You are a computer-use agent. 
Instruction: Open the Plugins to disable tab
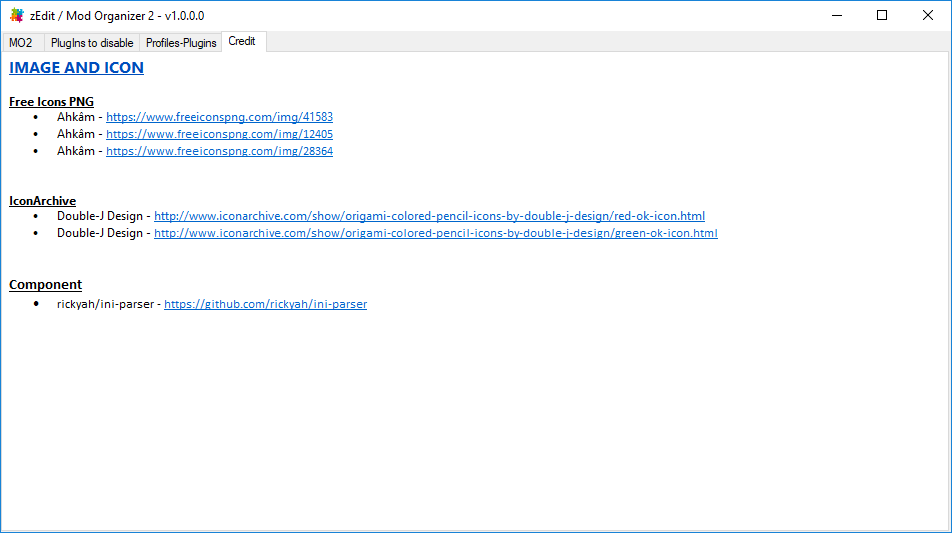tap(92, 42)
